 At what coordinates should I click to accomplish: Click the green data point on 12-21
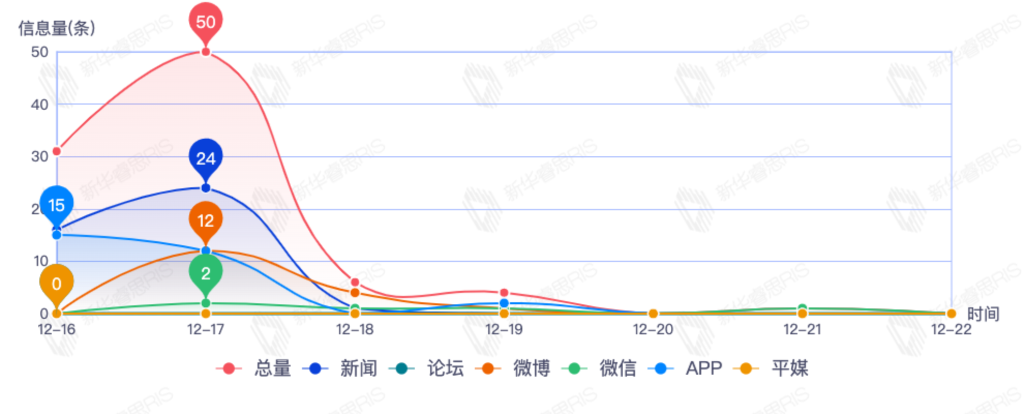[x=802, y=309]
